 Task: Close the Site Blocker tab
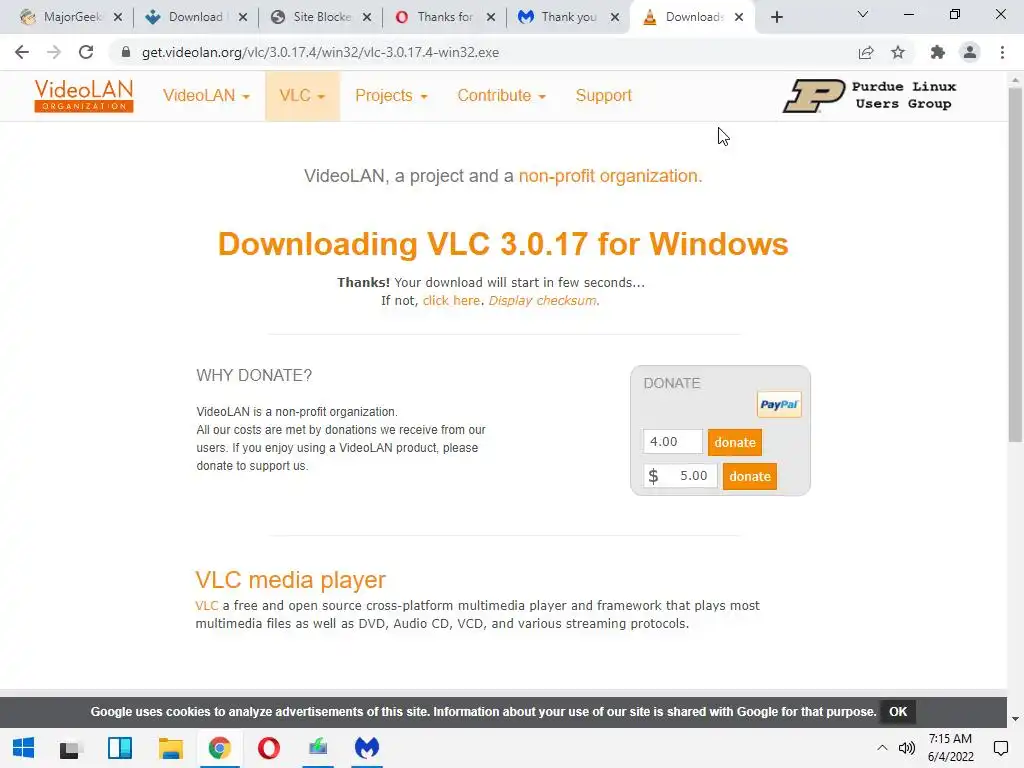[367, 17]
